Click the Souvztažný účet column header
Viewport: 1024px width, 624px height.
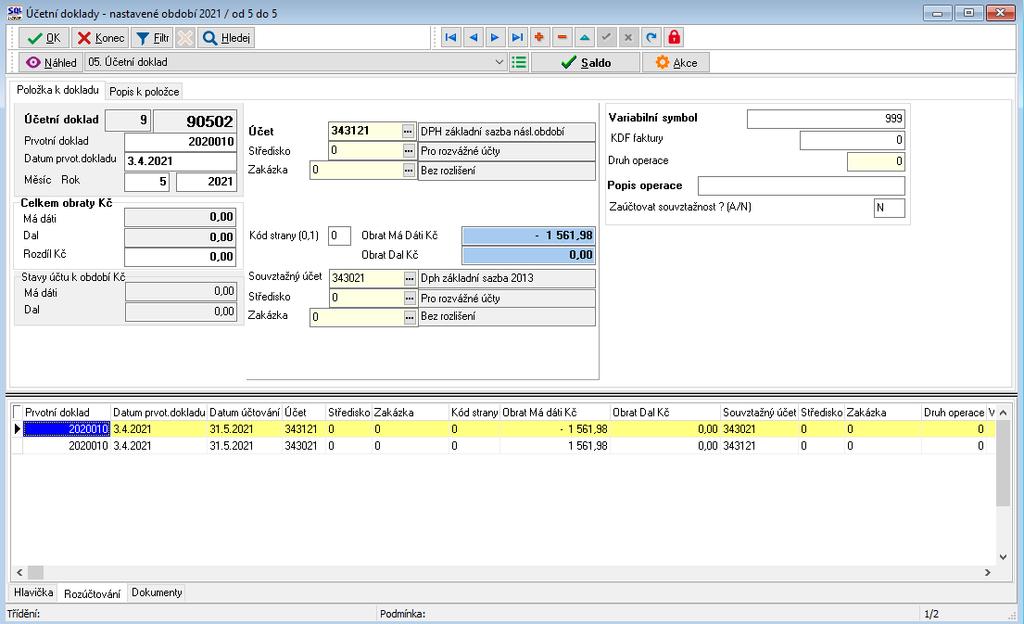click(x=760, y=413)
